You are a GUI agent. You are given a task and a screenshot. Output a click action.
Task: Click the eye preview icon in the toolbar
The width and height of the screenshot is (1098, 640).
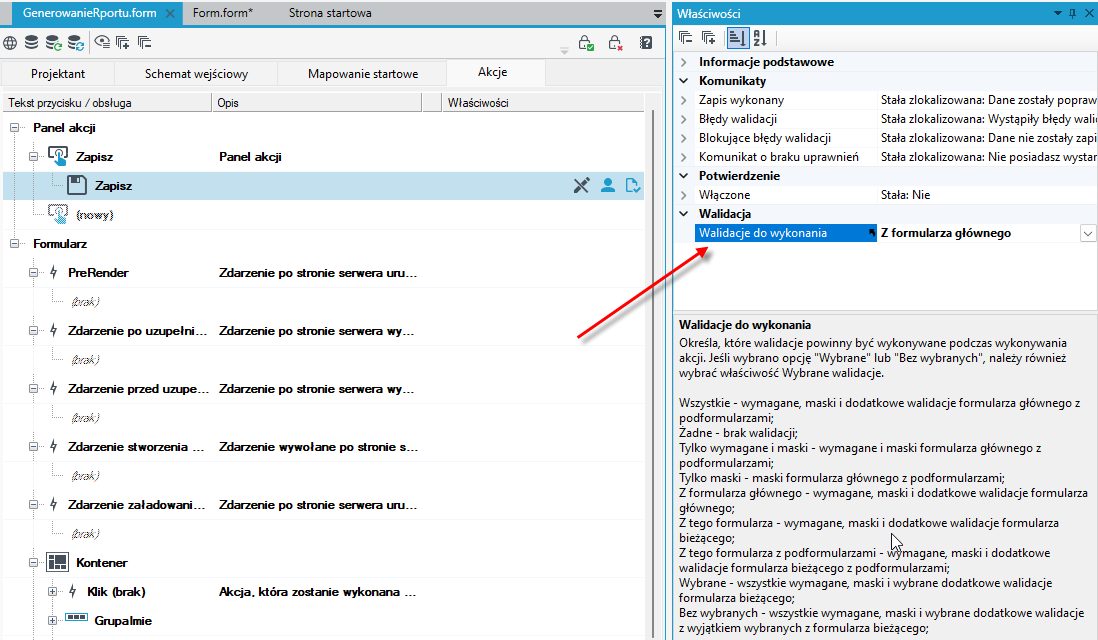[x=102, y=42]
